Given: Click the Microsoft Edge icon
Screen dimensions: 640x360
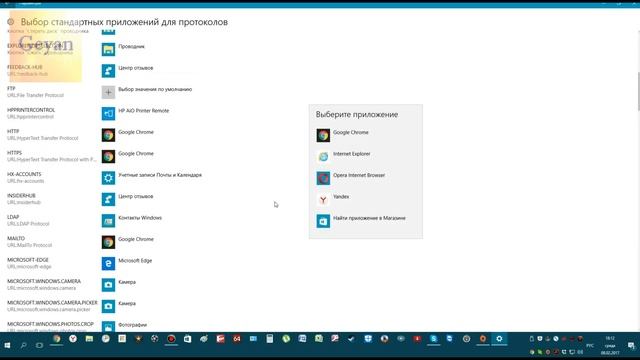Looking at the screenshot, I should pos(108,263).
